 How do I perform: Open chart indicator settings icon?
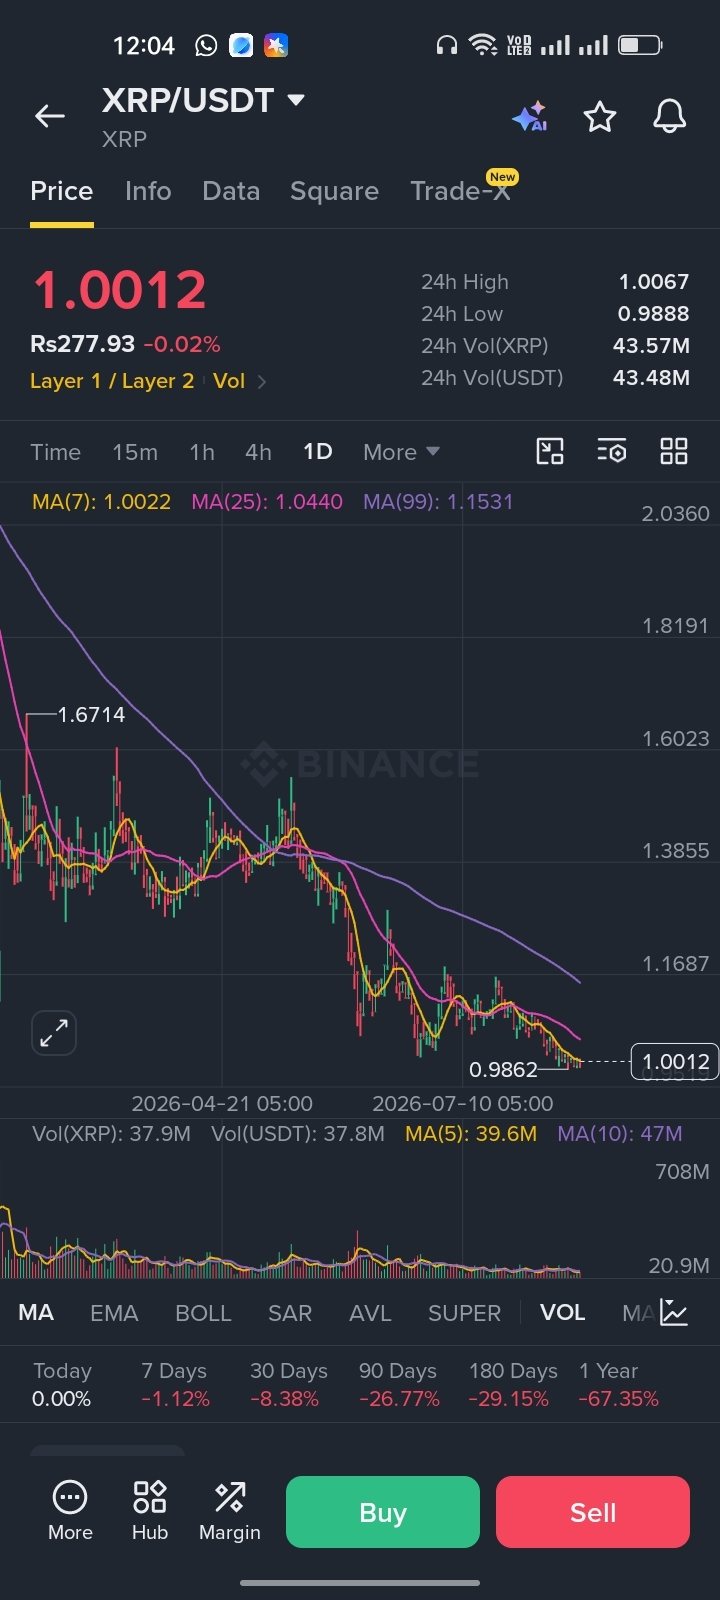[612, 451]
